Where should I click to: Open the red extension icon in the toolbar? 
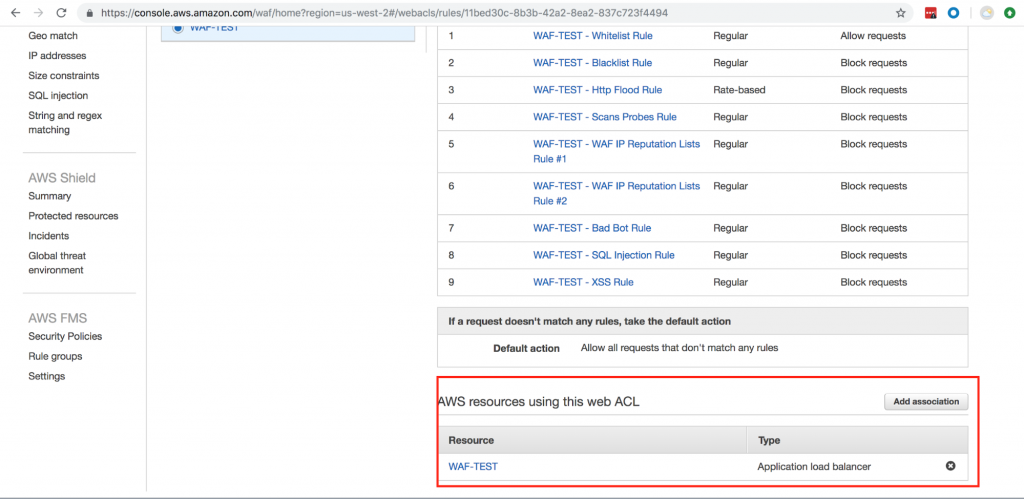coord(931,12)
